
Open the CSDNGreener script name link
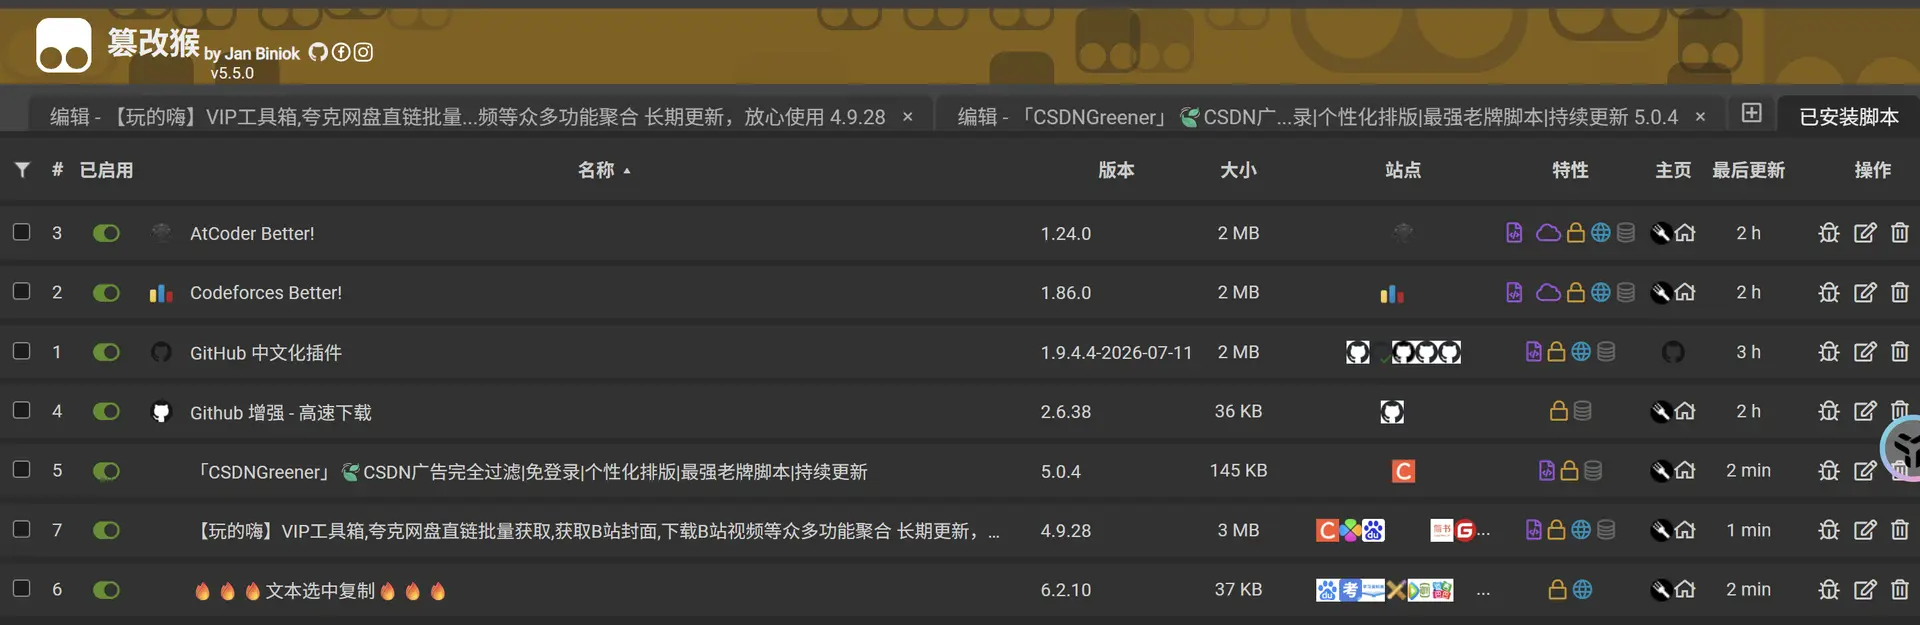(x=532, y=471)
